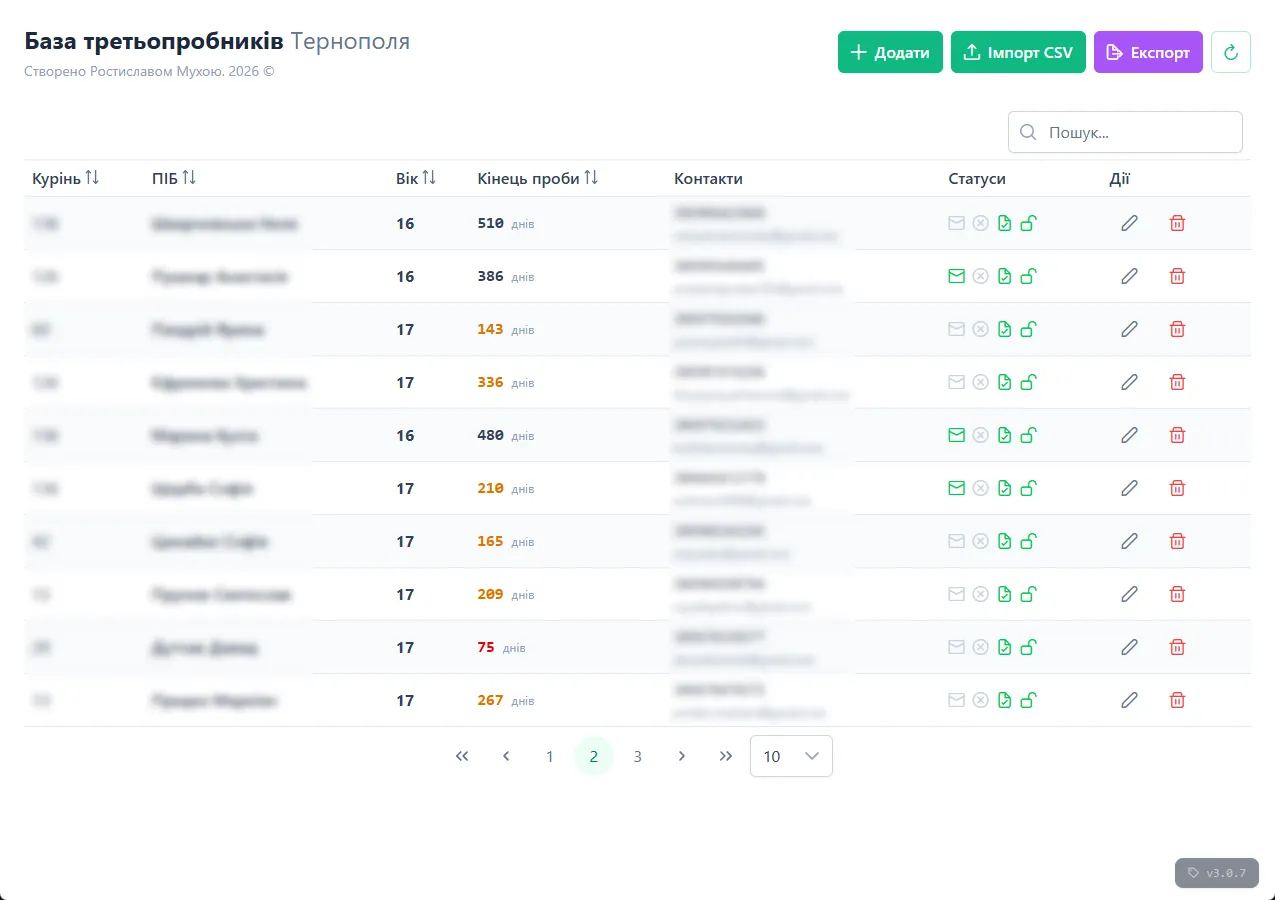Switch to page 3 in the pagination
This screenshot has width=1275, height=900.
point(637,756)
